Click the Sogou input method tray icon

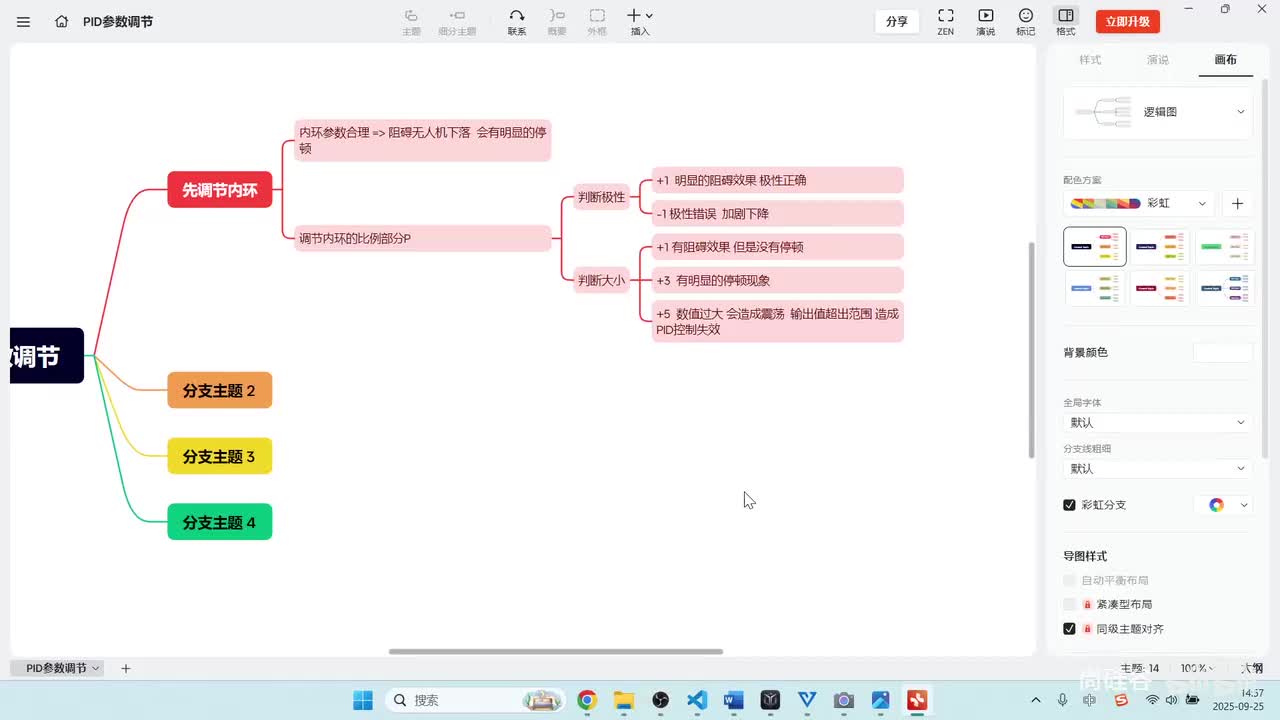pos(1122,700)
